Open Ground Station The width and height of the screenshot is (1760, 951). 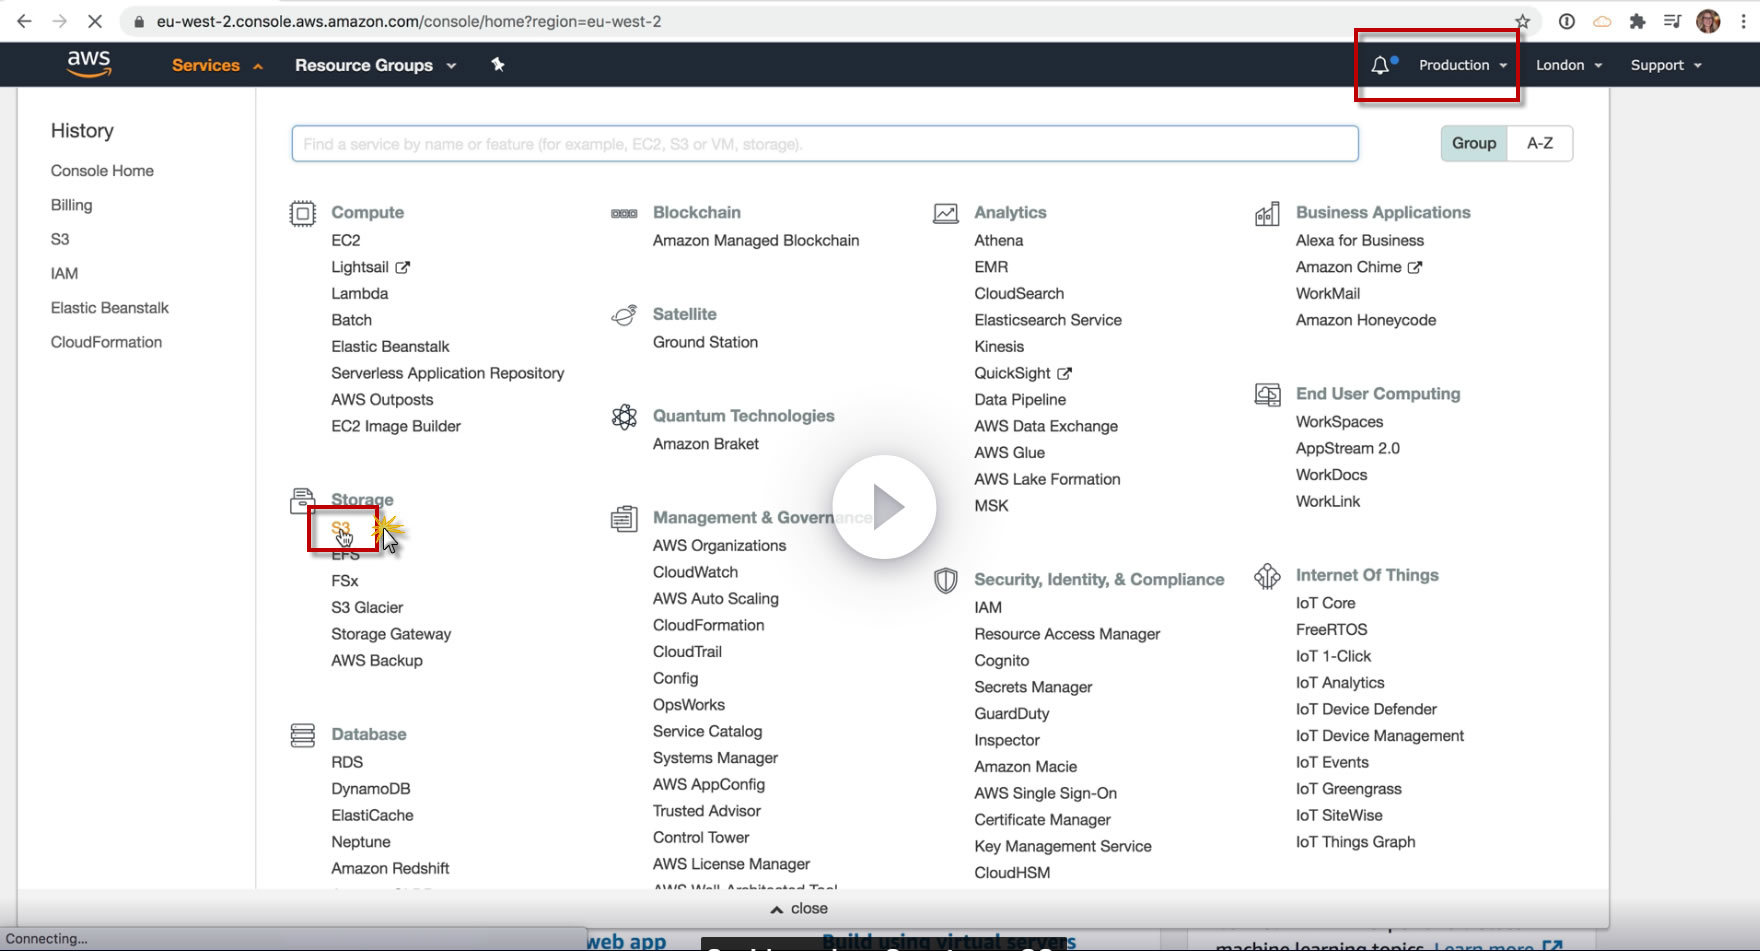(705, 342)
